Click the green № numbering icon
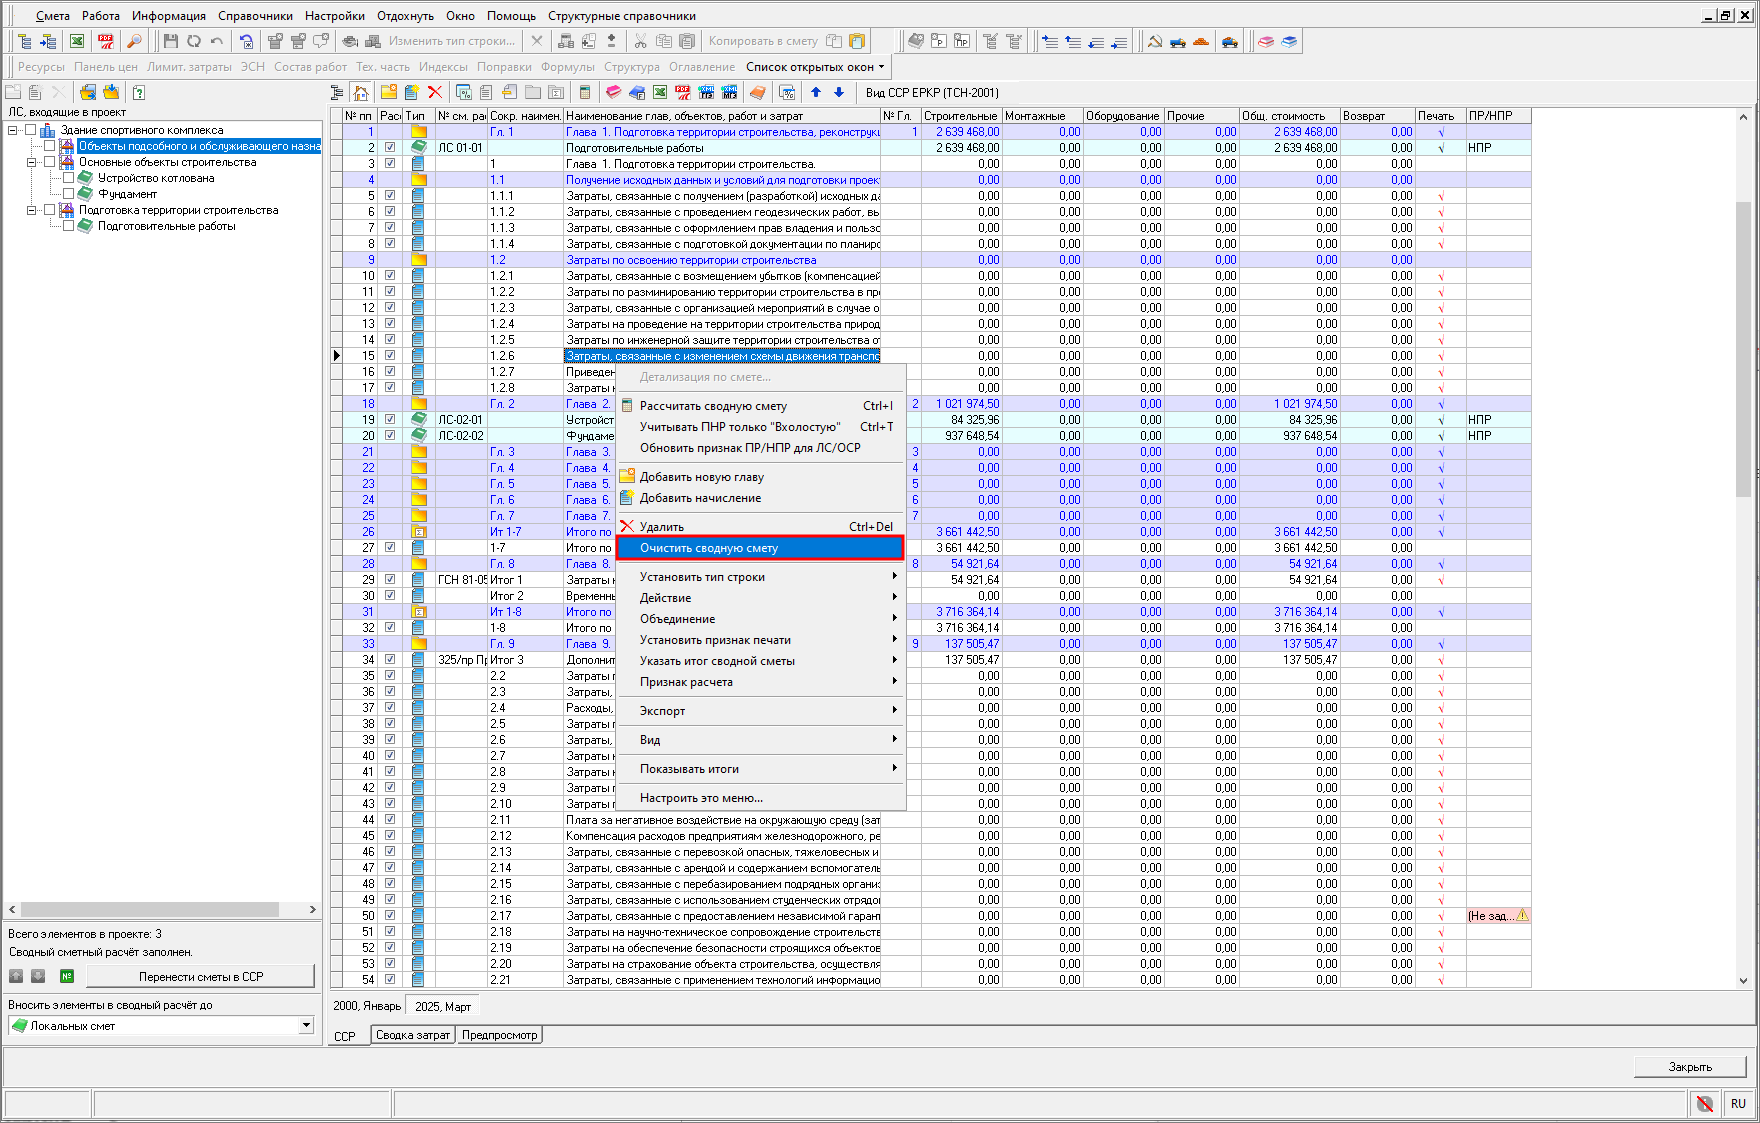1760x1123 pixels. pos(67,976)
